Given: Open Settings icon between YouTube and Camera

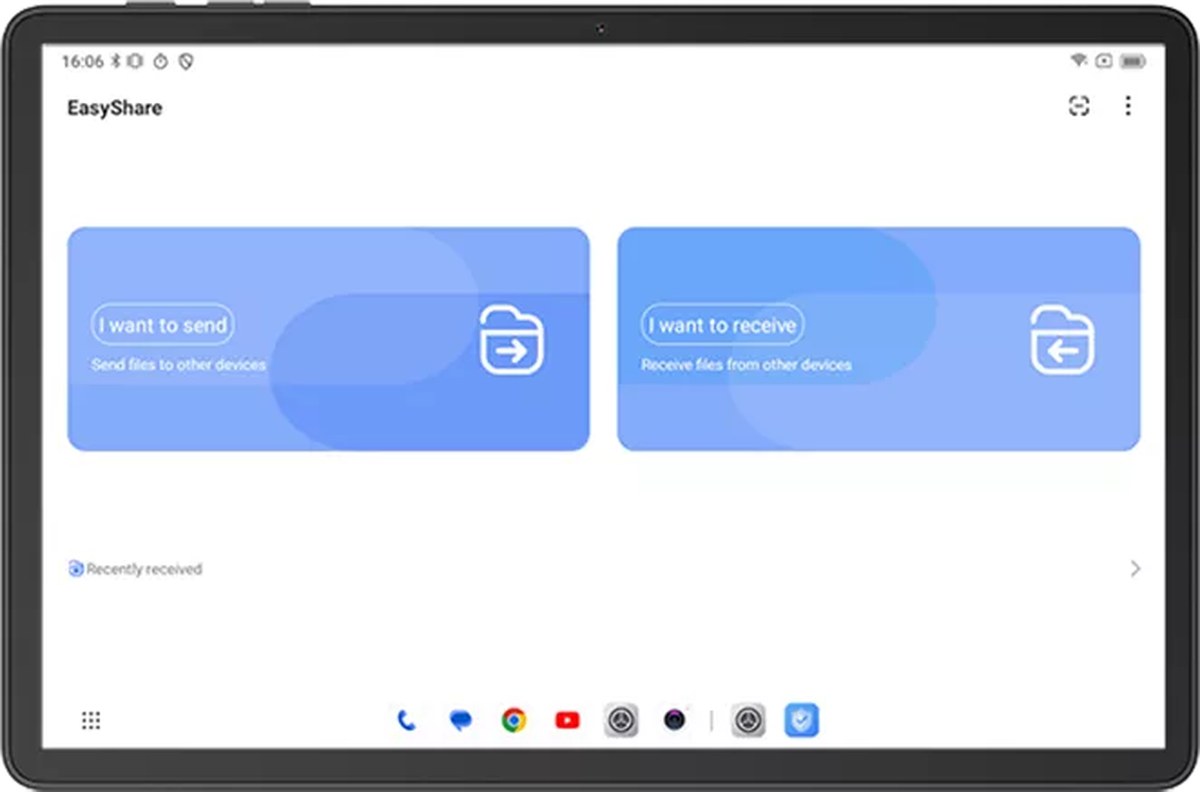Looking at the screenshot, I should 621,720.
